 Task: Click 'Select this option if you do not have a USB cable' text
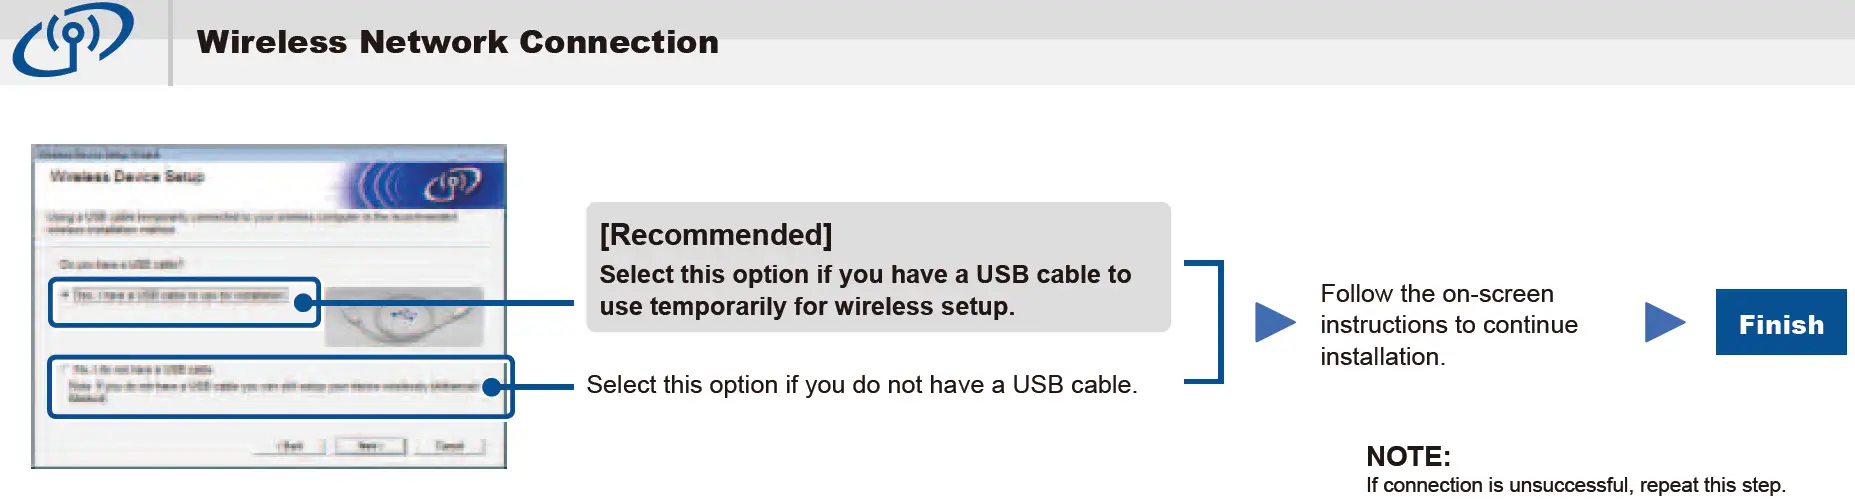861,385
